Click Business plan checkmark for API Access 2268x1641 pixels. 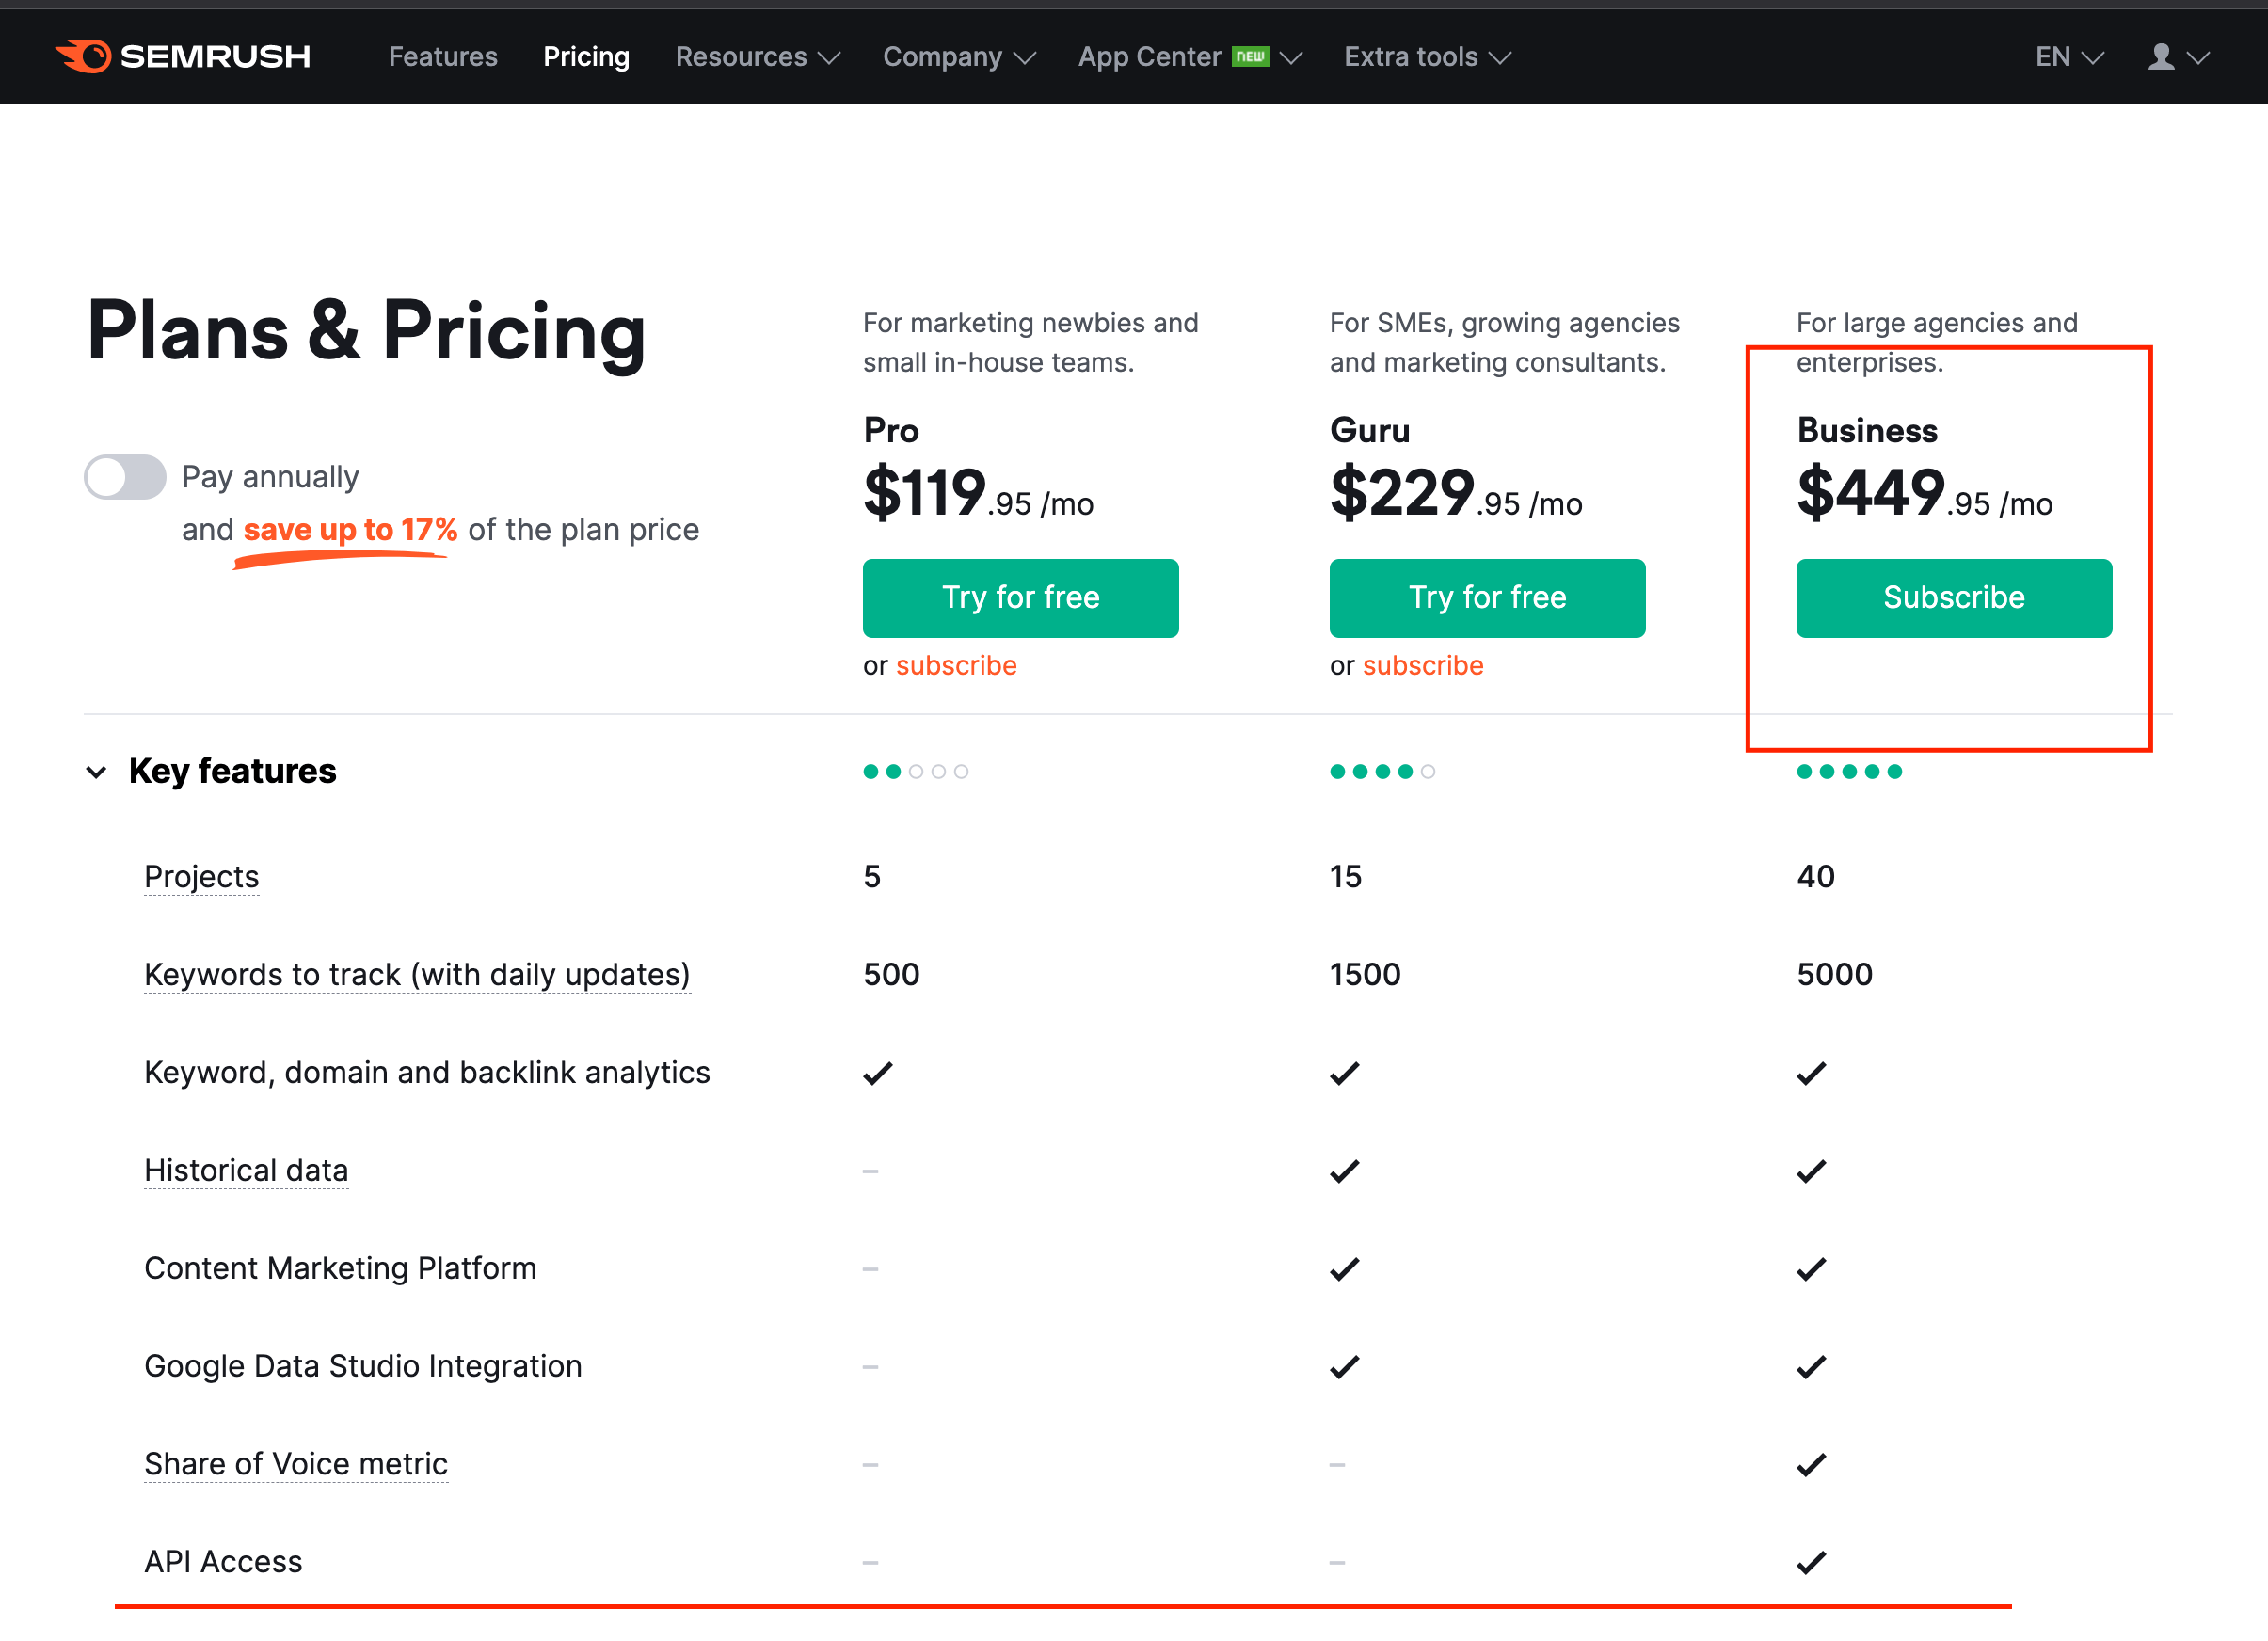pos(1811,1562)
